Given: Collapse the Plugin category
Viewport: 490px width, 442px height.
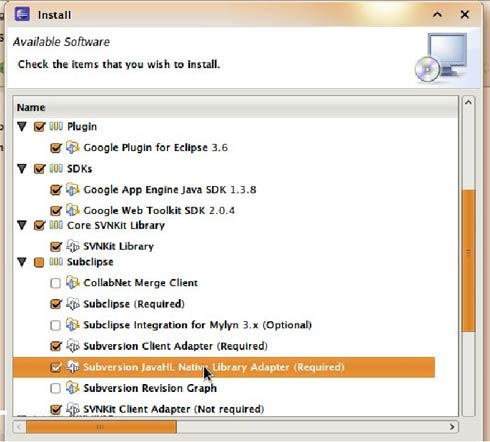Looking at the screenshot, I should [22, 127].
